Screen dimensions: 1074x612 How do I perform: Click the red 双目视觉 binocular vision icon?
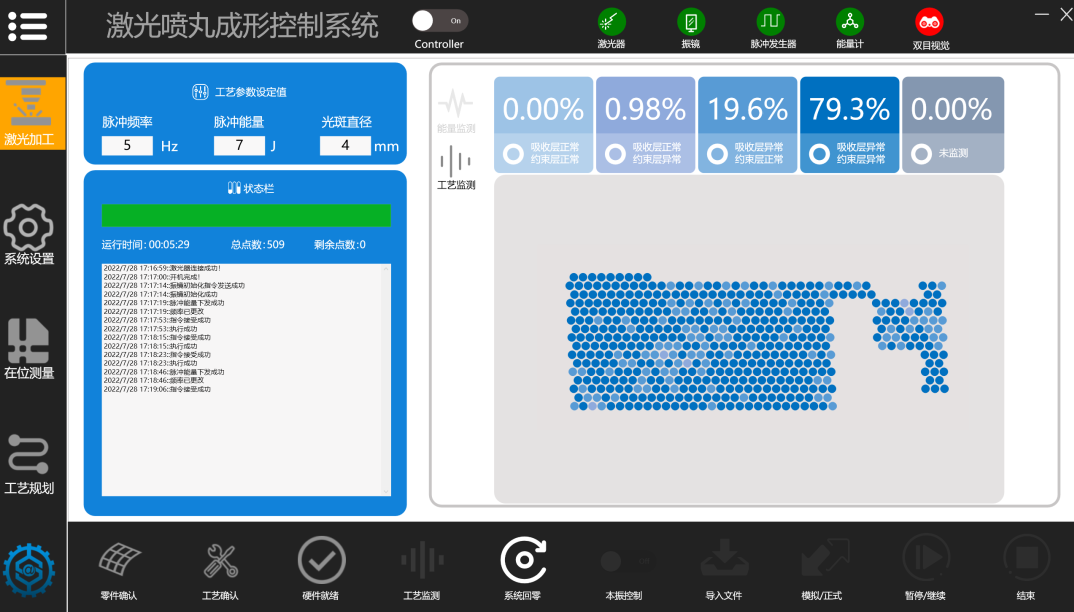point(930,22)
